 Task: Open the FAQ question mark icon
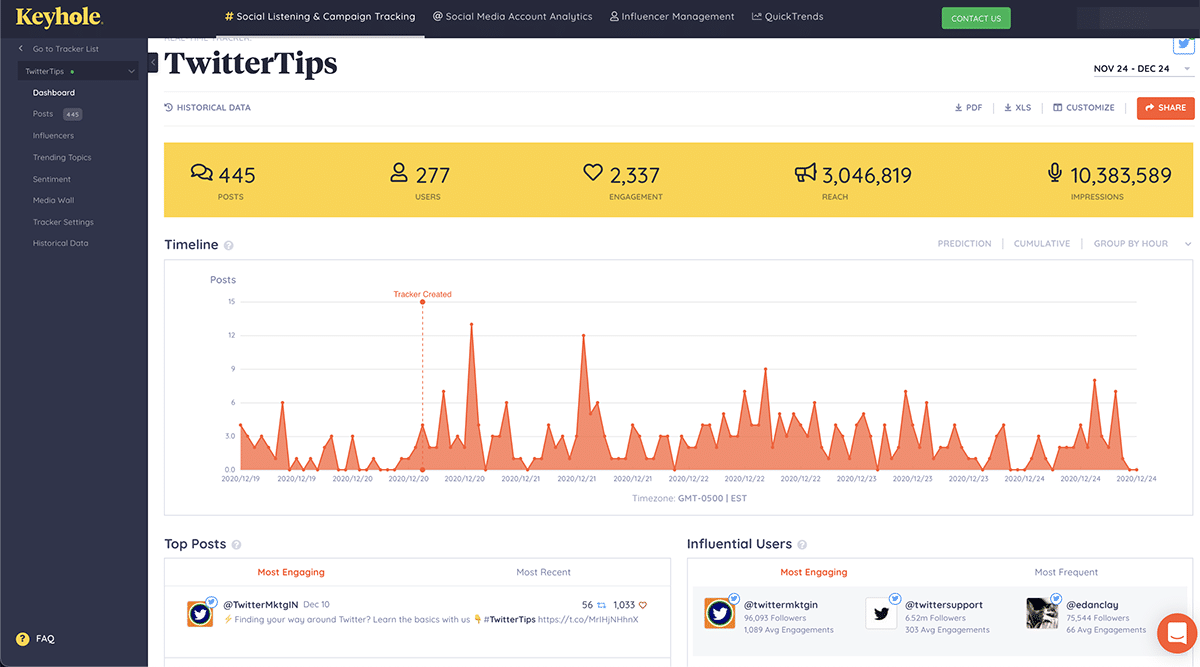[22, 639]
